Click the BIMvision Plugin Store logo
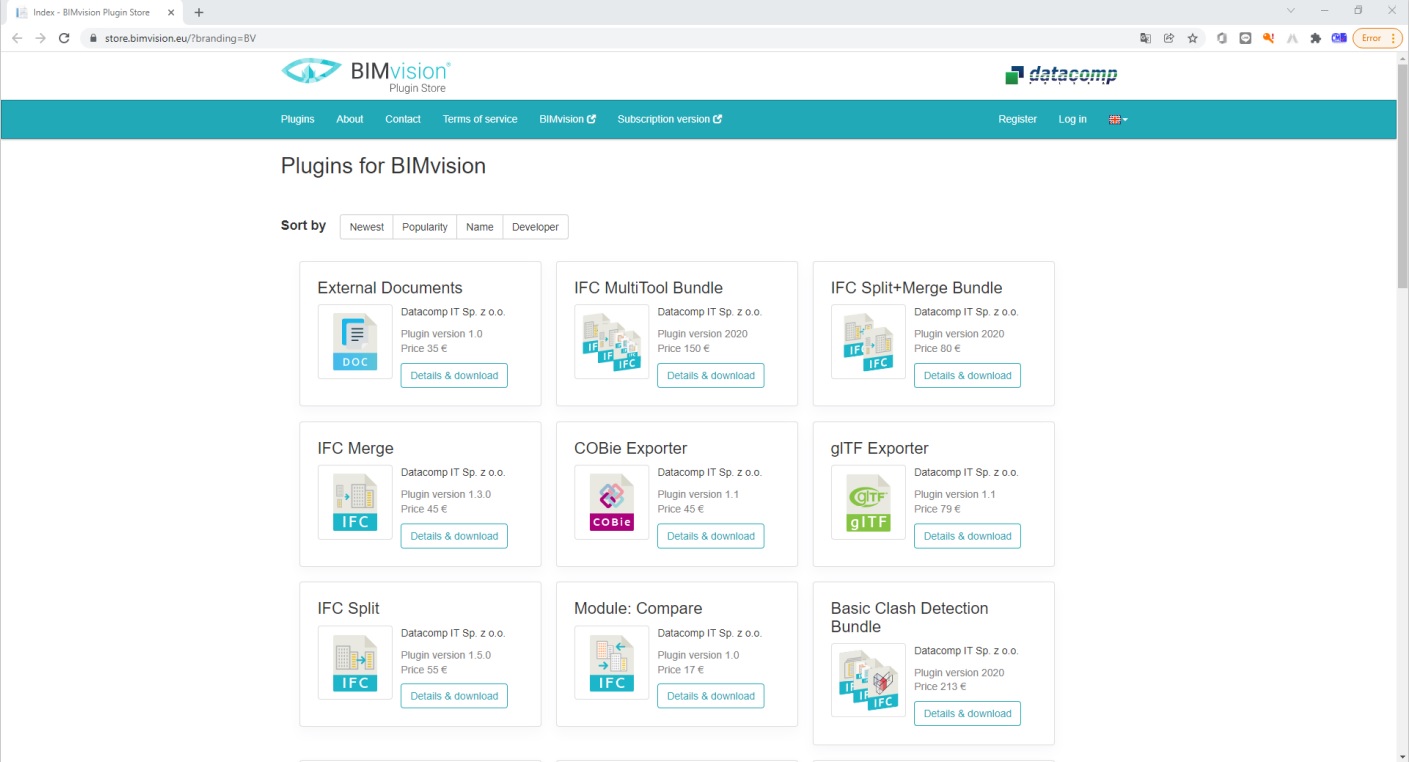This screenshot has width=1409, height=762. tap(366, 75)
